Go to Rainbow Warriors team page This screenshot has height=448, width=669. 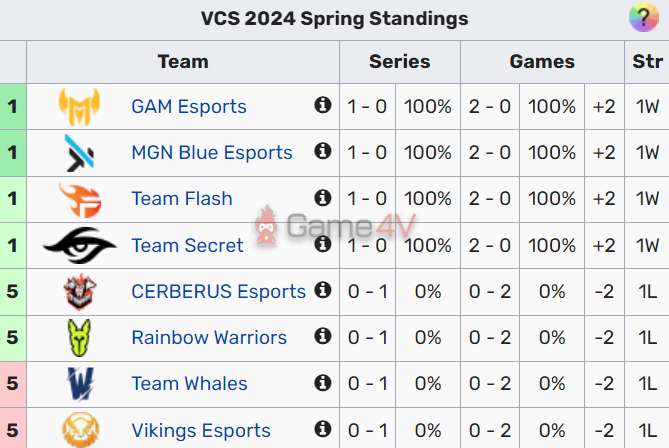pyautogui.click(x=209, y=337)
